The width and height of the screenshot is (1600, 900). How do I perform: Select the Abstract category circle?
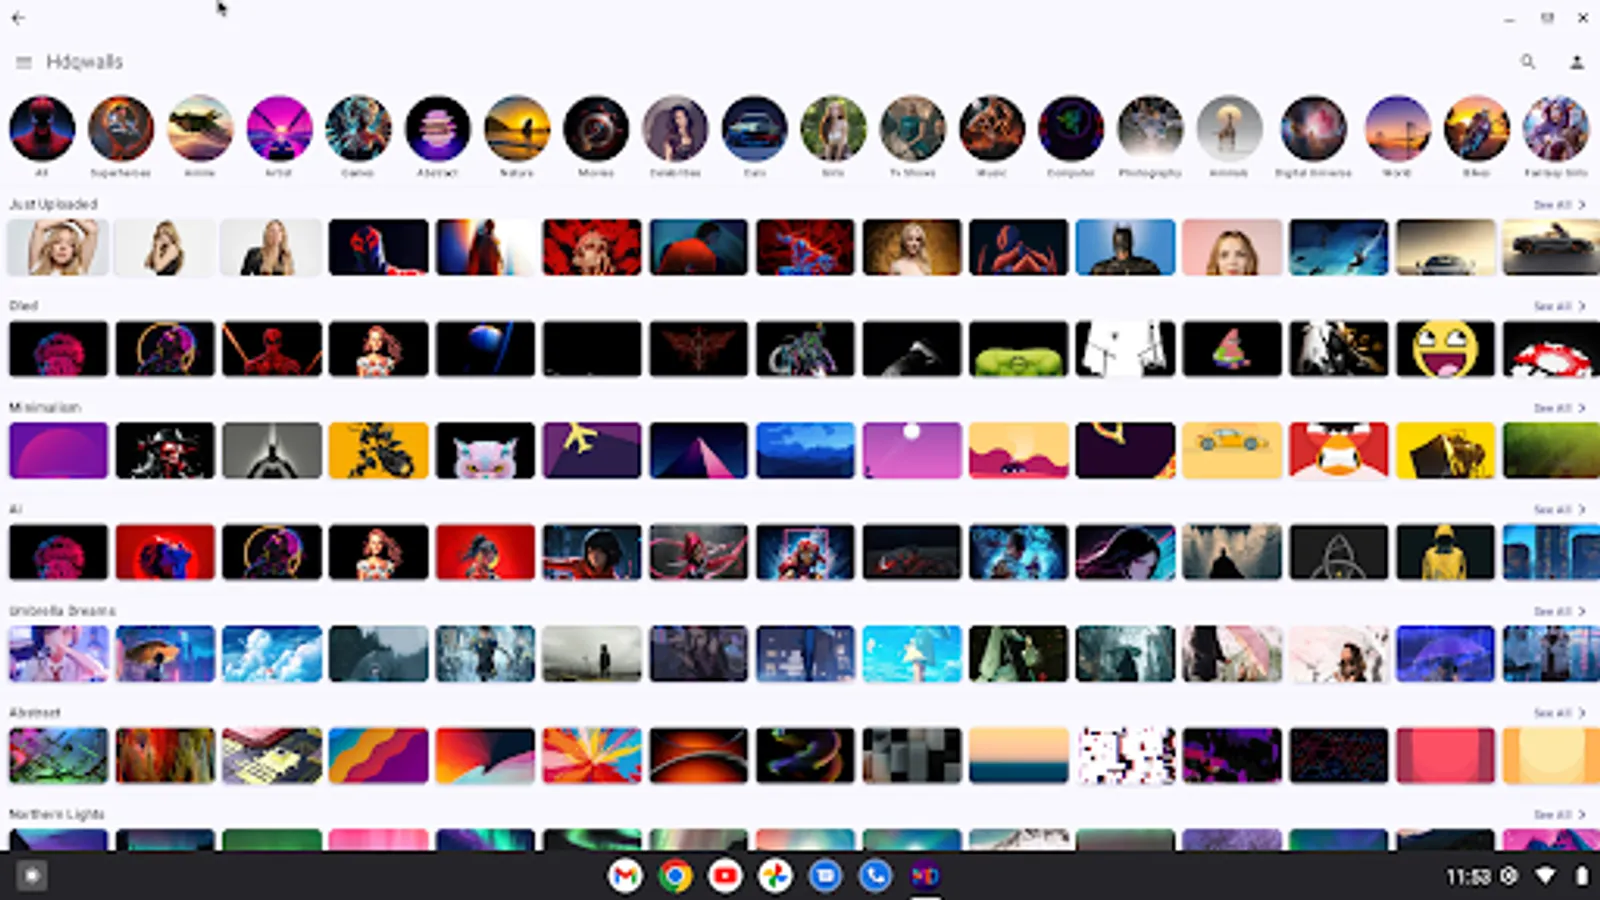[438, 128]
